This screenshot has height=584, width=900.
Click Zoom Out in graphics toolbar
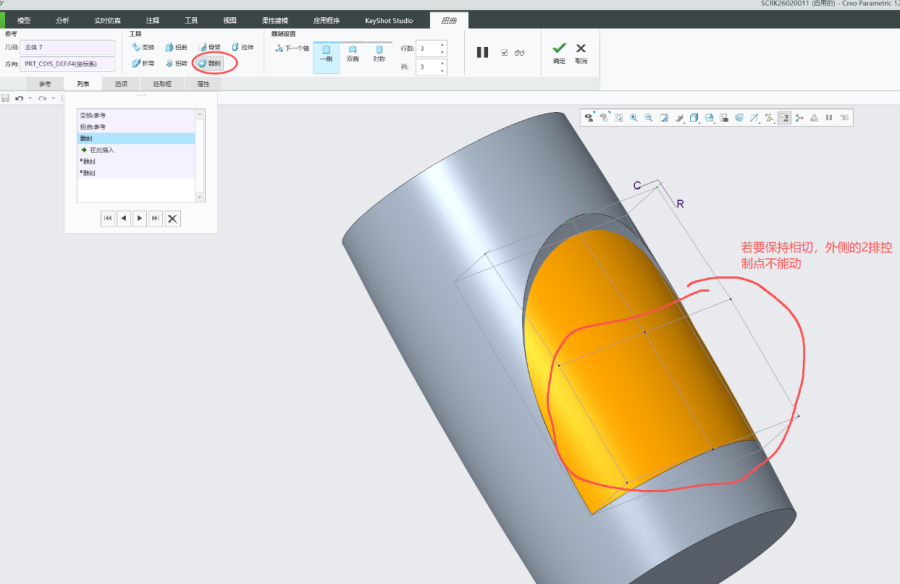(x=649, y=118)
